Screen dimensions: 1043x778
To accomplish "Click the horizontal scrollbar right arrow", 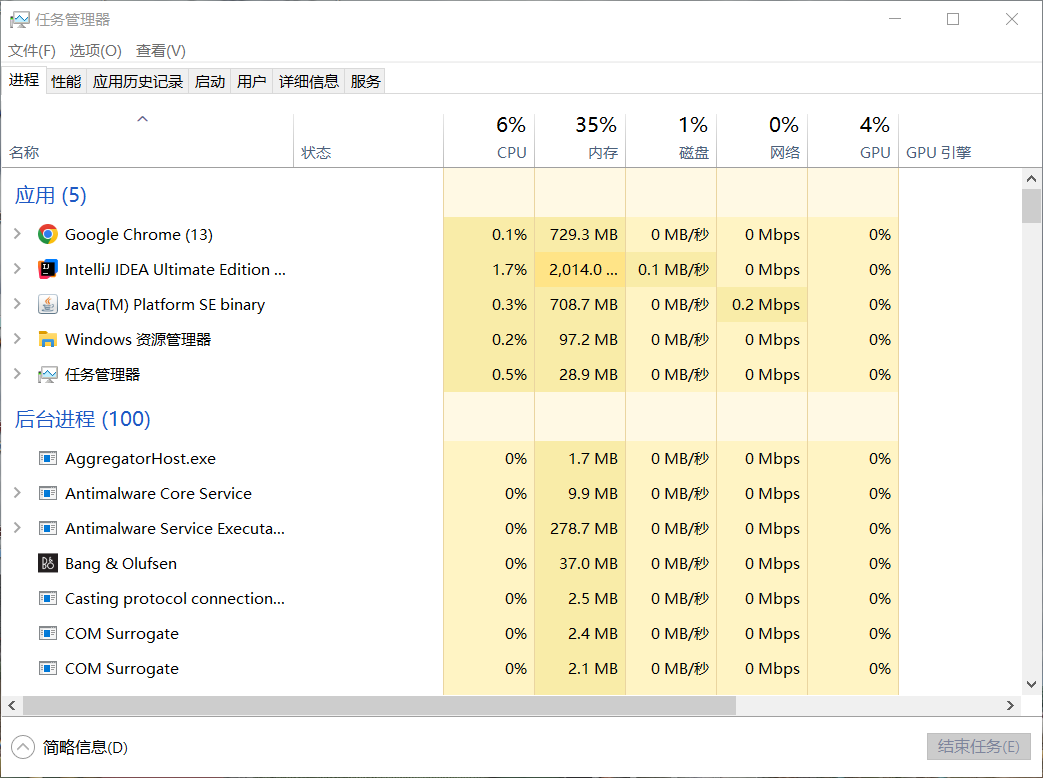I will pyautogui.click(x=1011, y=706).
